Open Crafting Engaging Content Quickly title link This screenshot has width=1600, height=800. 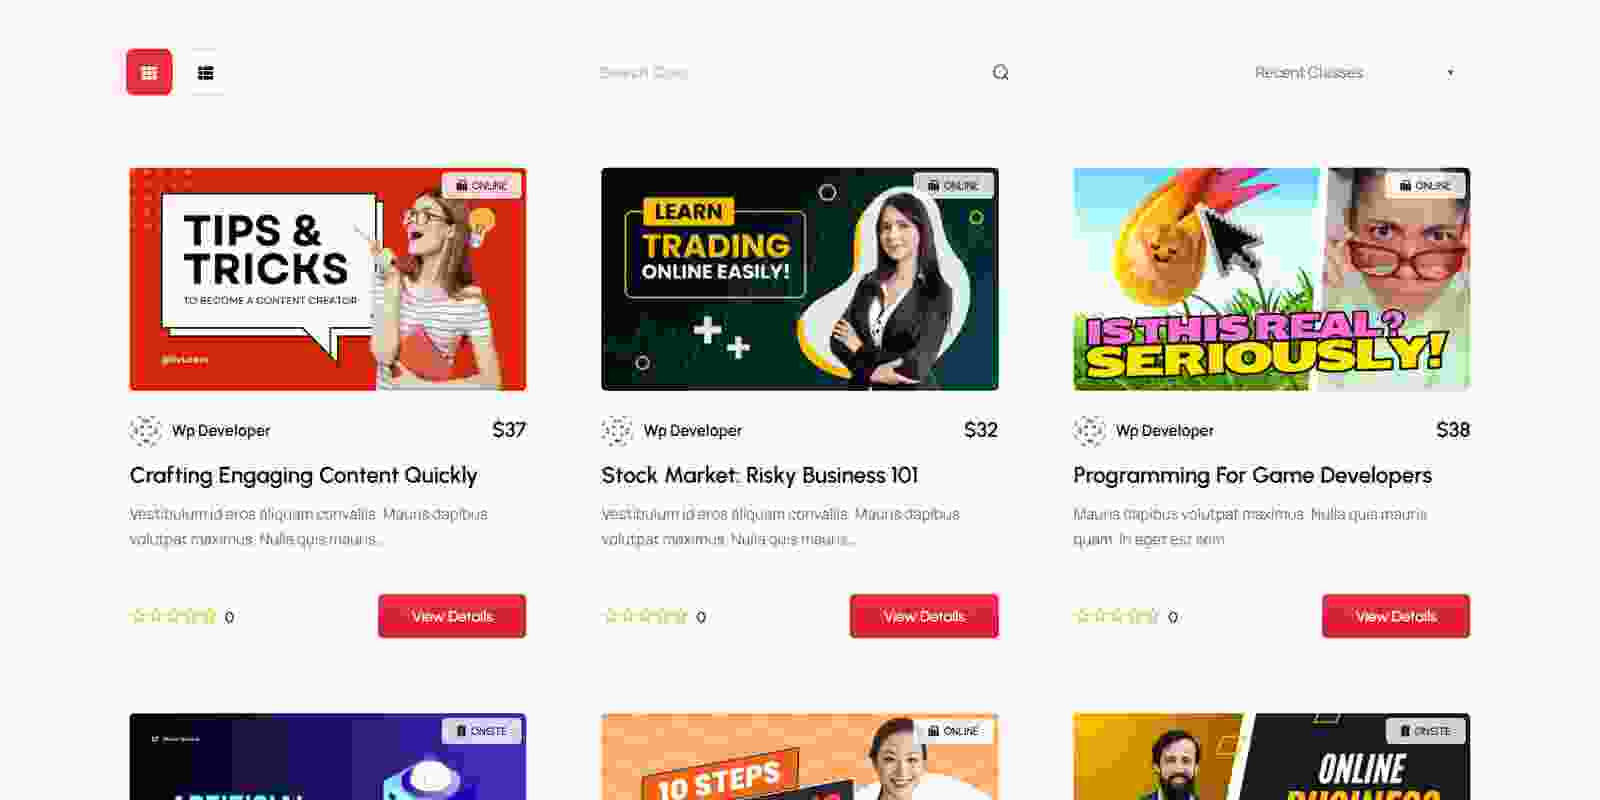tap(303, 476)
